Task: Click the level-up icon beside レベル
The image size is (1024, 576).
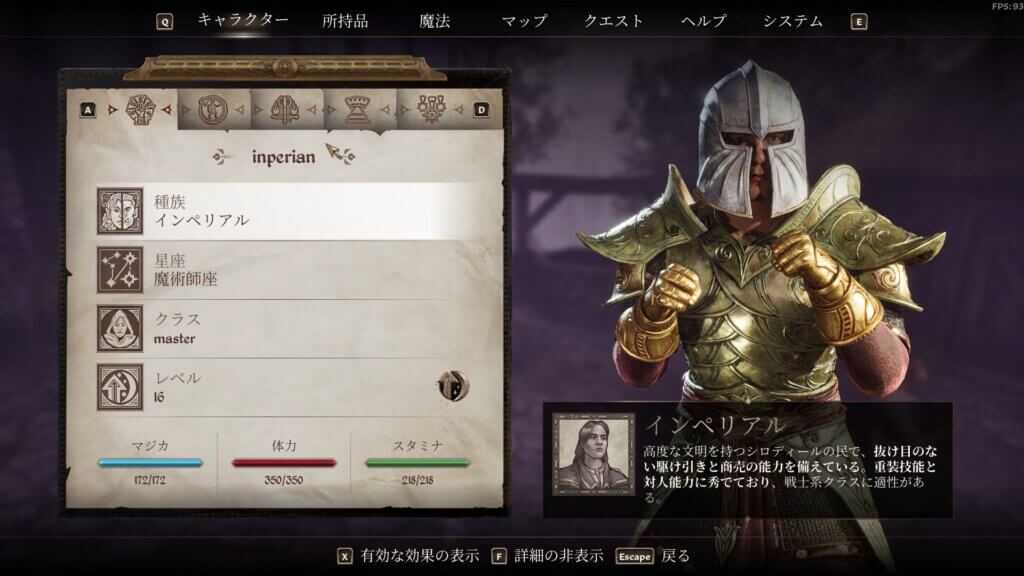Action: click(x=453, y=386)
